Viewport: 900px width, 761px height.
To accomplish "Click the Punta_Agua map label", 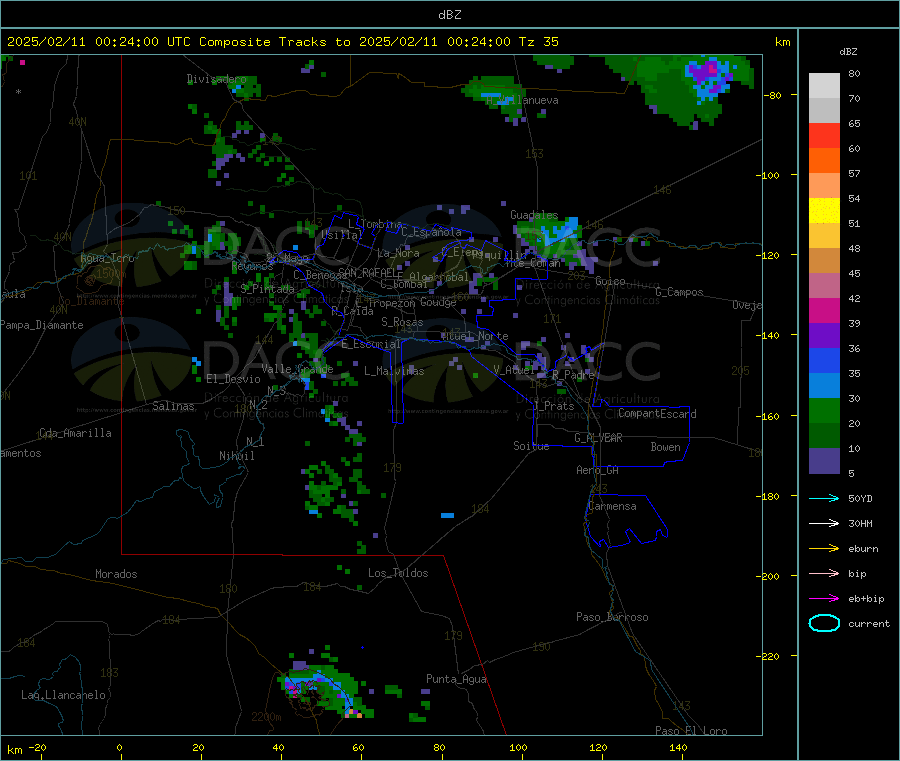I will tap(456, 679).
